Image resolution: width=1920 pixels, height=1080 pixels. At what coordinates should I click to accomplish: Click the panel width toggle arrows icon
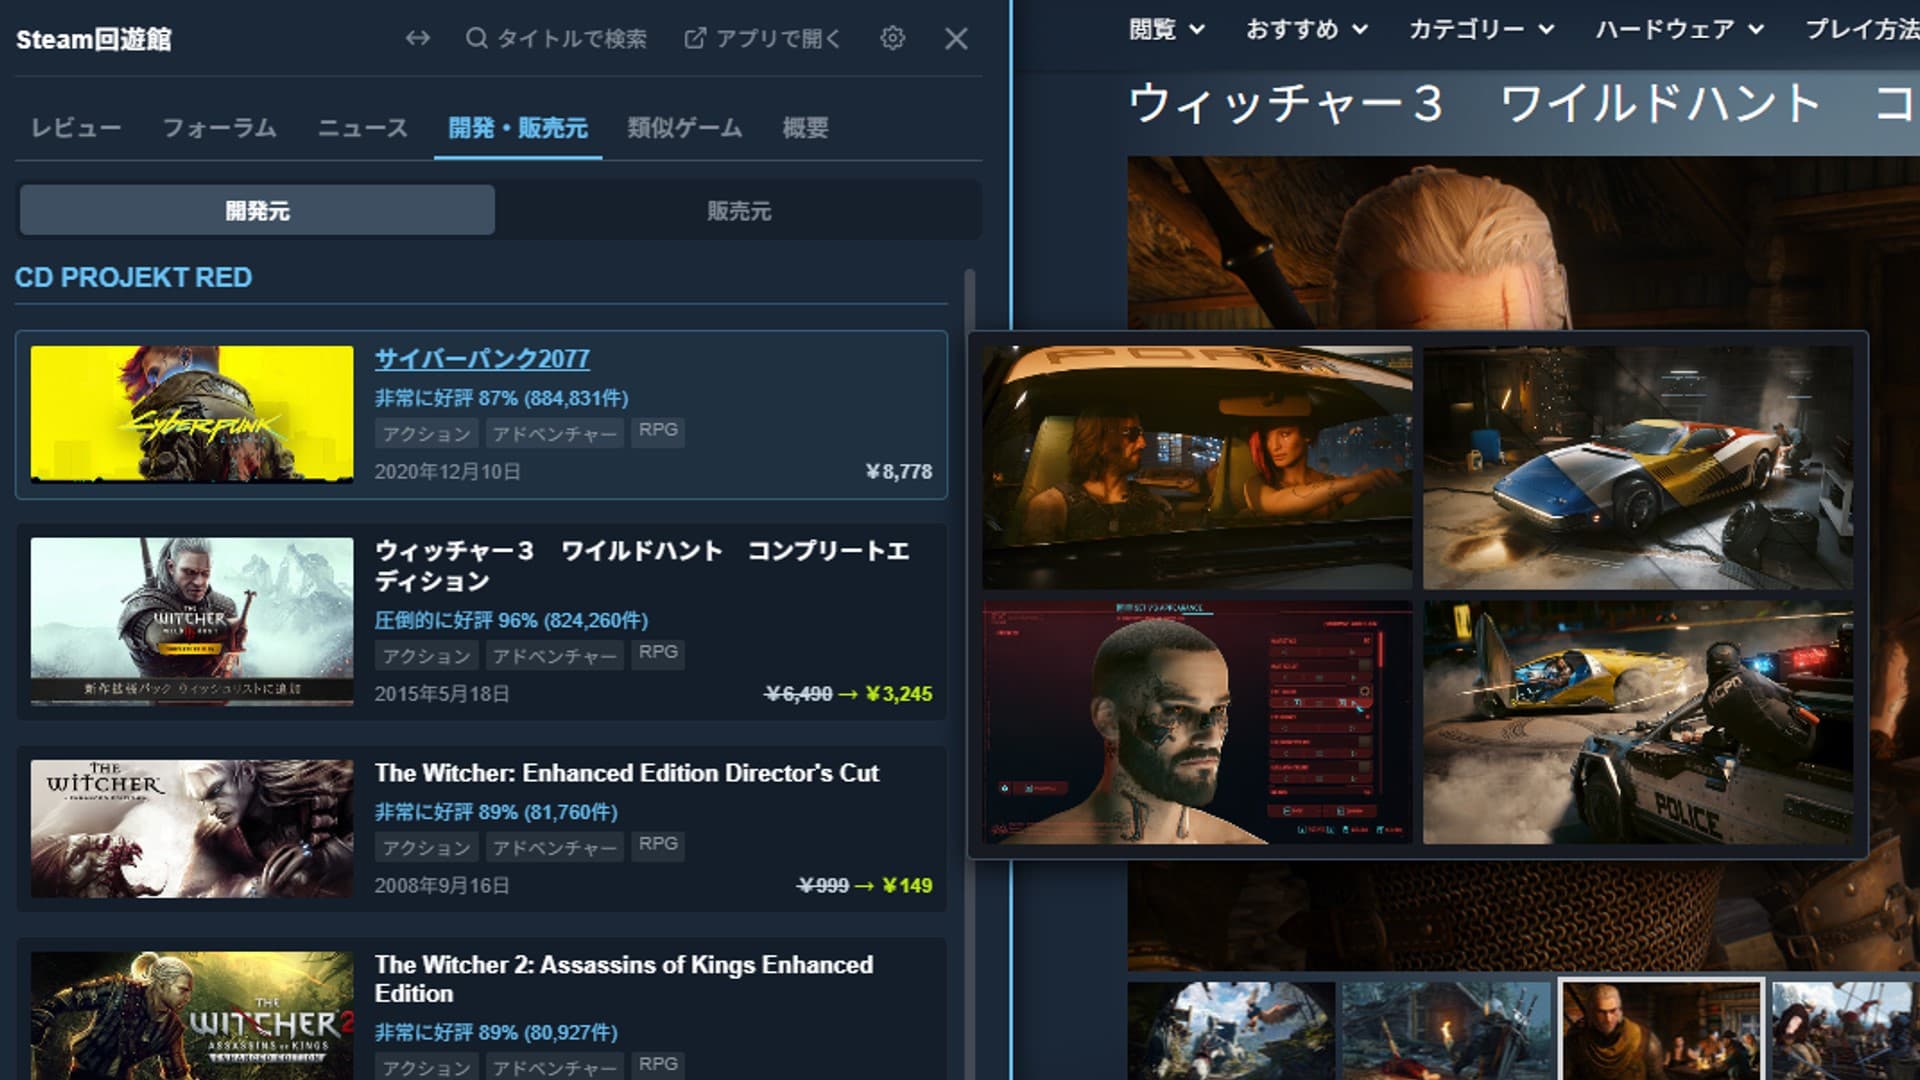[x=417, y=38]
